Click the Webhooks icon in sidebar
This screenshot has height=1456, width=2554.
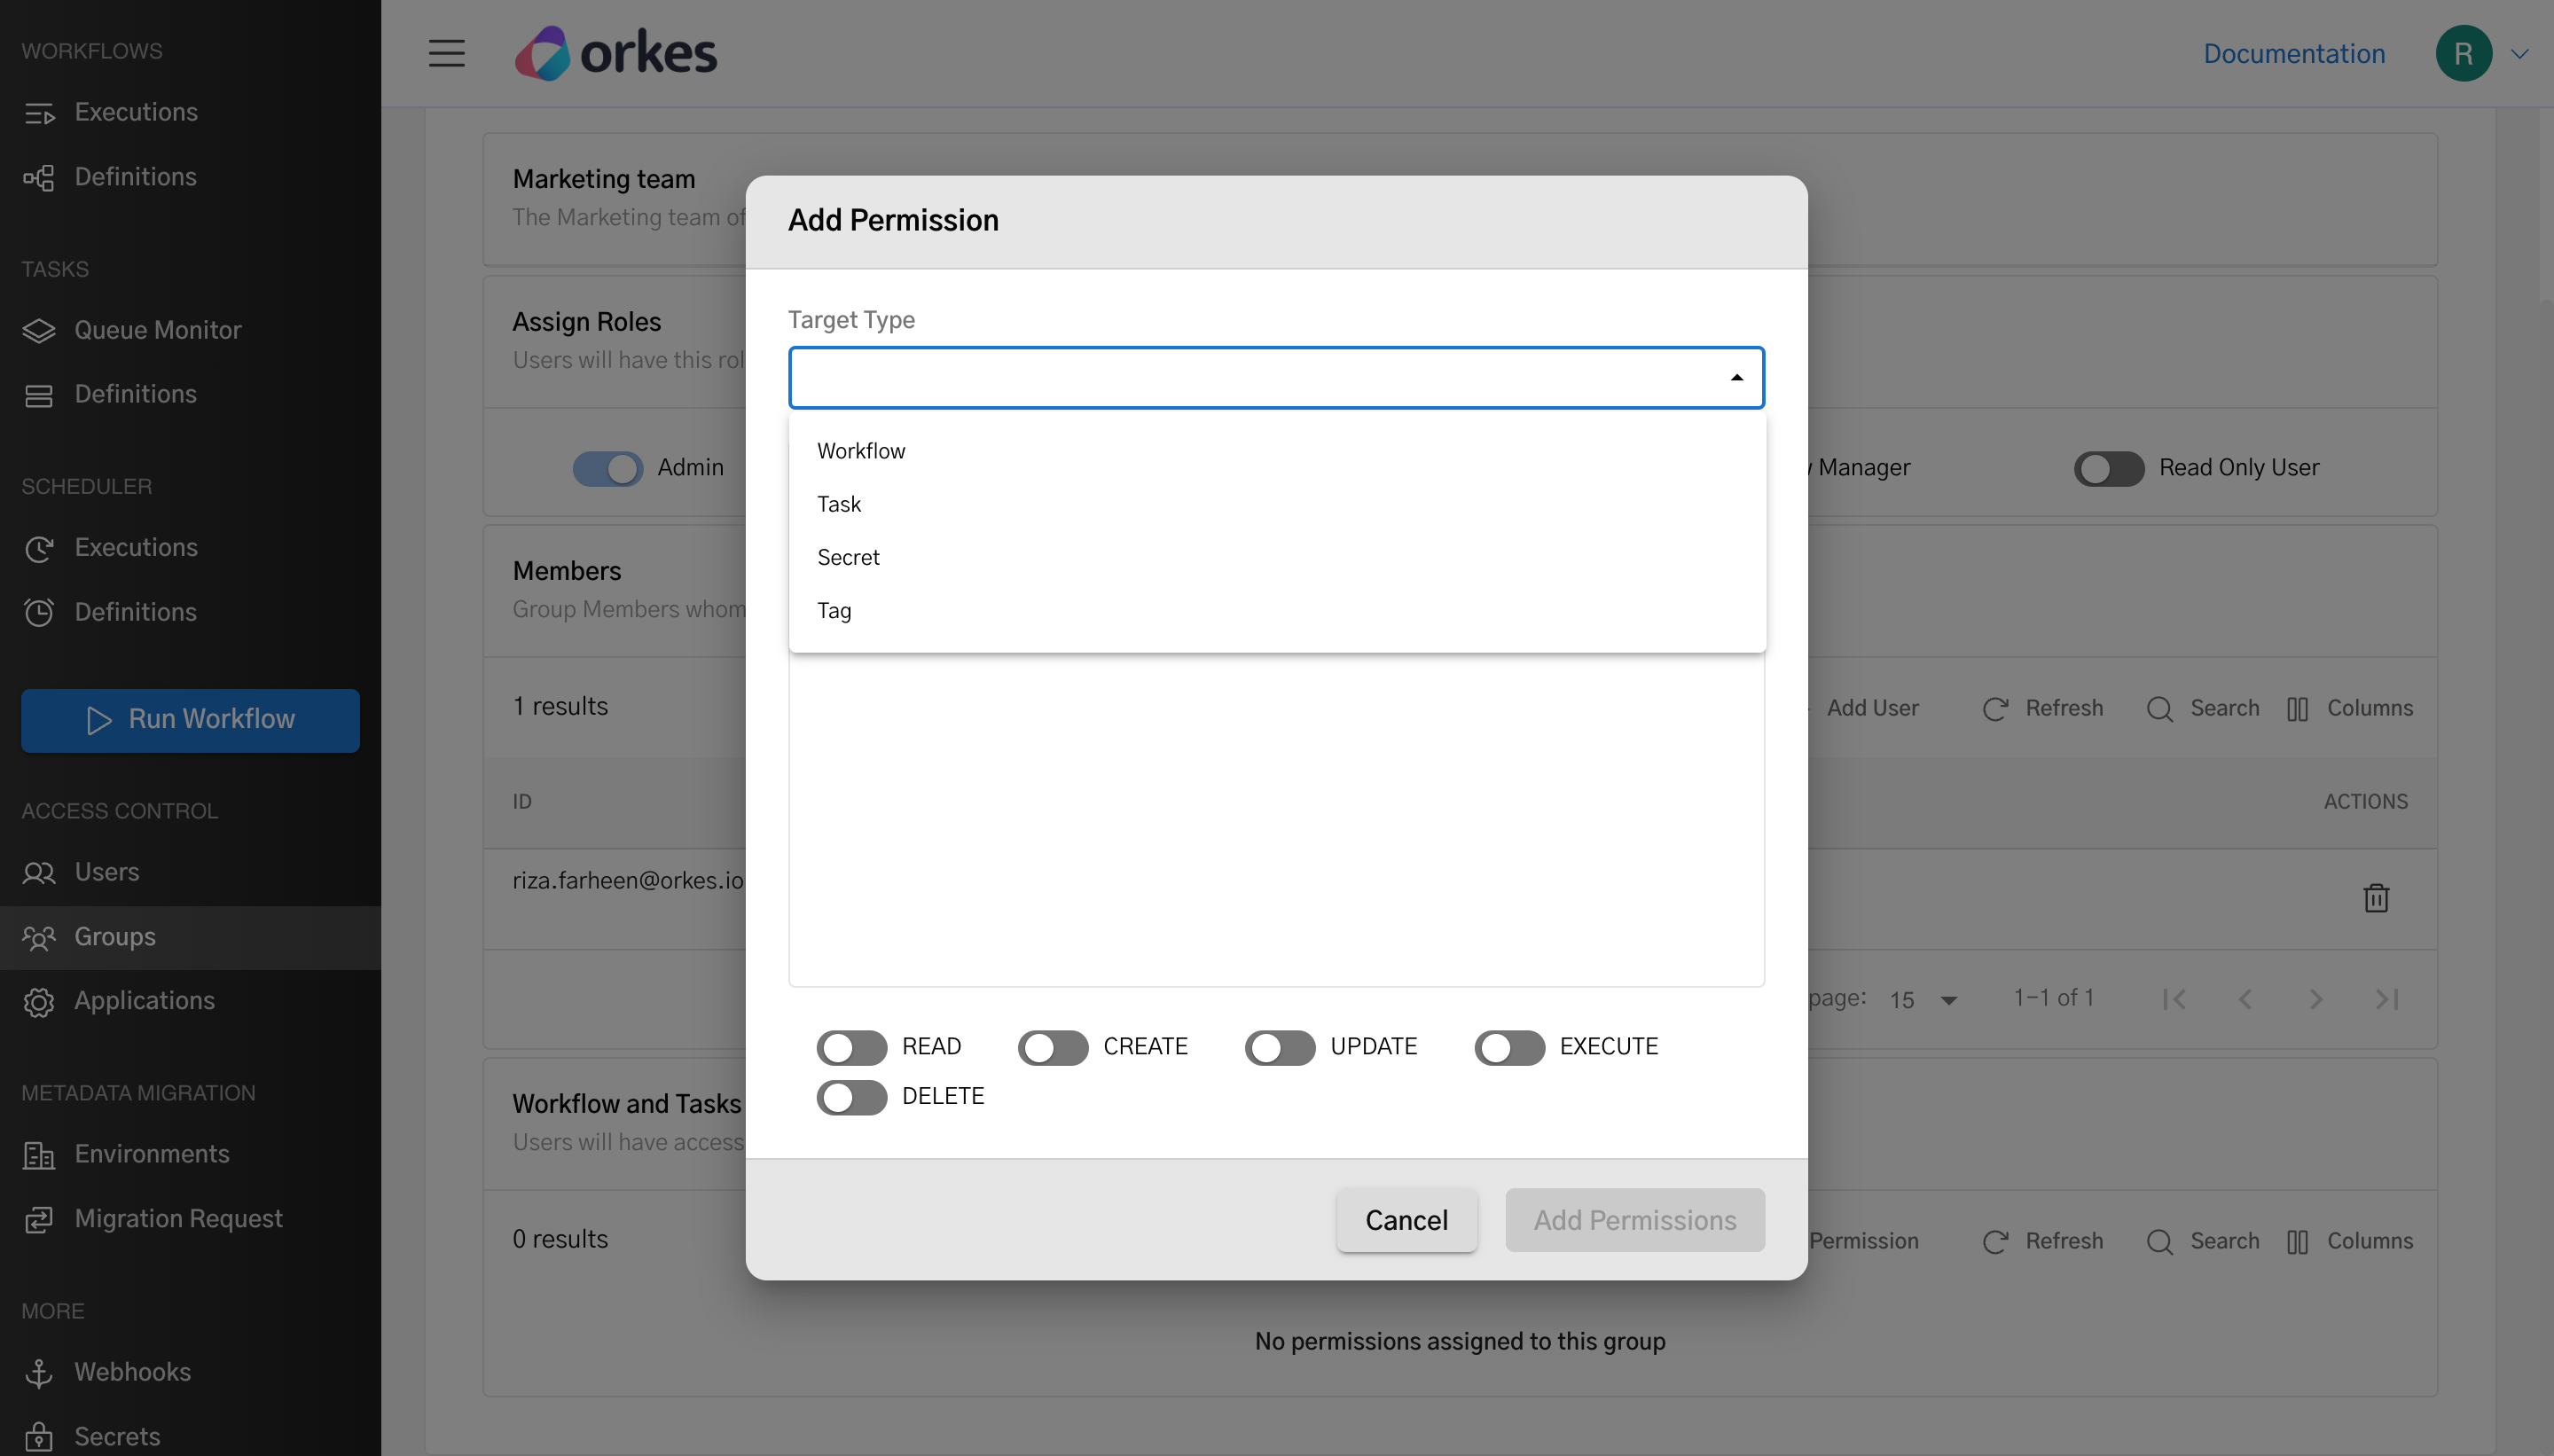(x=39, y=1372)
